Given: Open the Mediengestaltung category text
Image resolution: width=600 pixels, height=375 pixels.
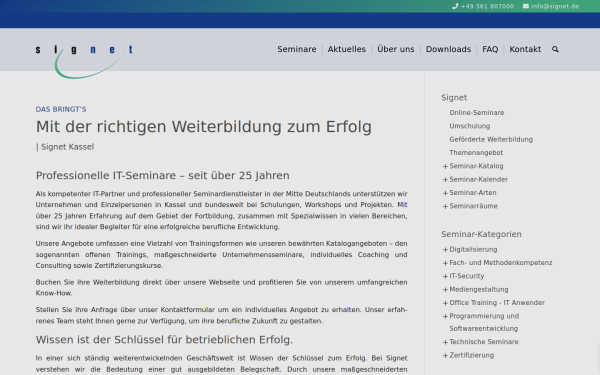Looking at the screenshot, I should click(479, 290).
